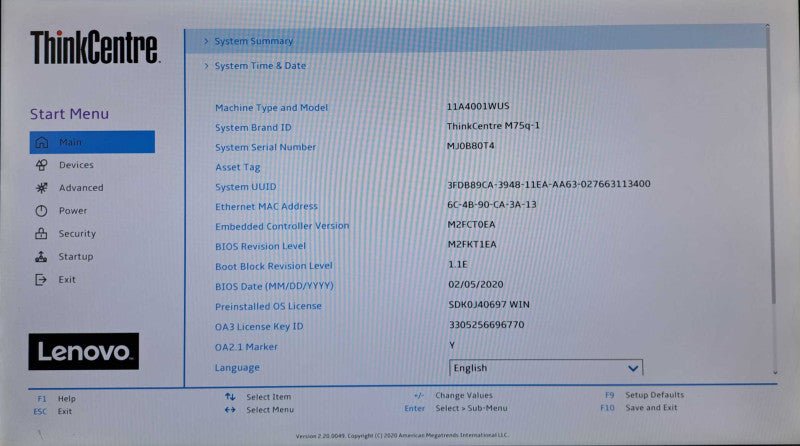Expand the System Summary submenu chevron
This screenshot has height=446, width=800.
[206, 41]
